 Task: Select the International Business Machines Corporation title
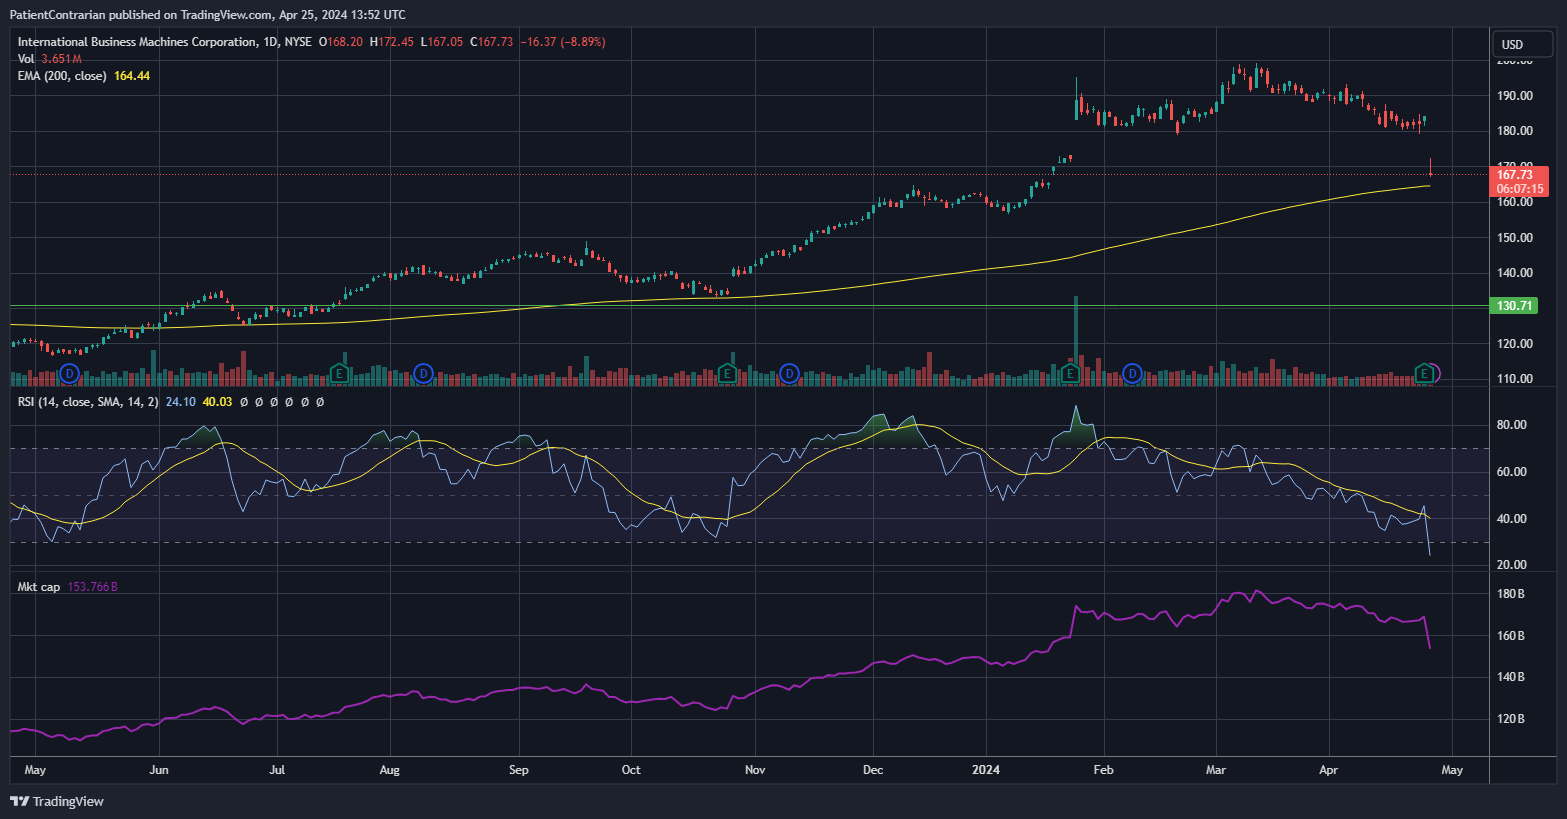coord(137,42)
